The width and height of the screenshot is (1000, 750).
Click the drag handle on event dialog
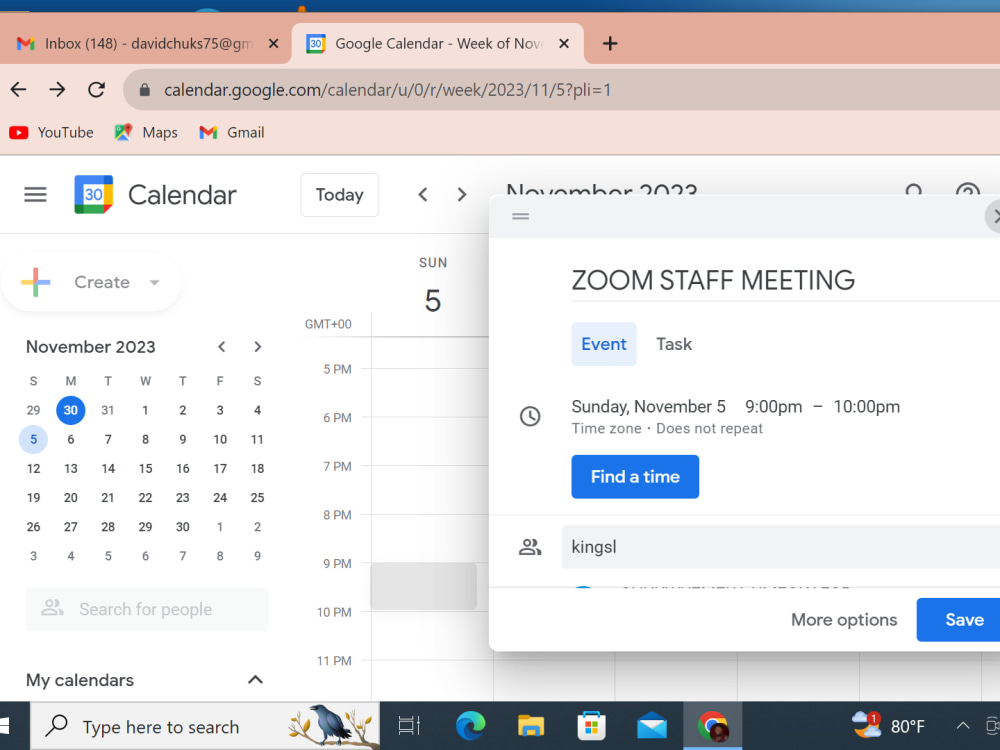(520, 216)
